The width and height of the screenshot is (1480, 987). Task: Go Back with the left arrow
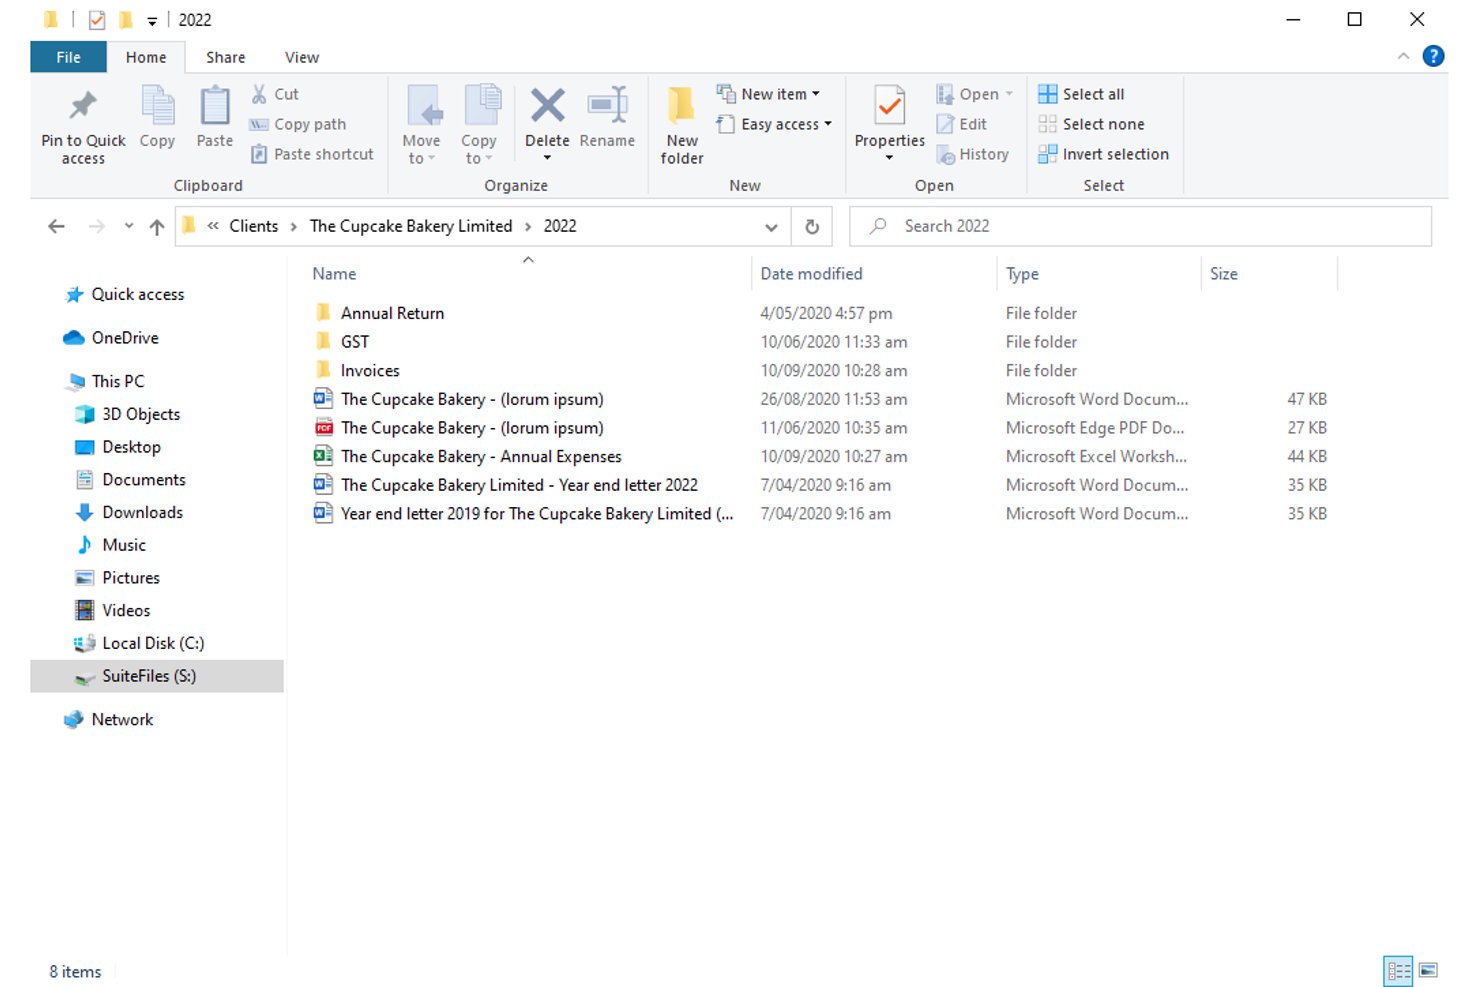pos(57,227)
